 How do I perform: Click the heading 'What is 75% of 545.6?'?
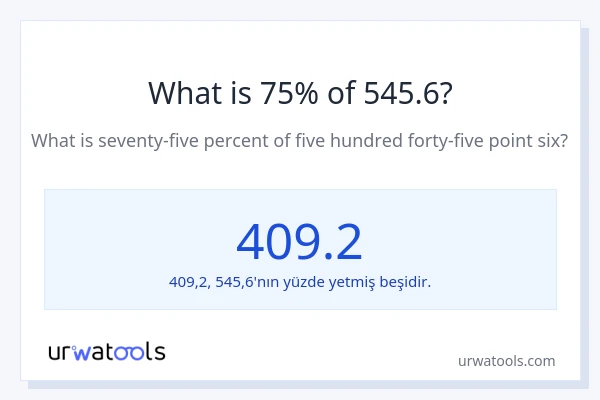pyautogui.click(x=300, y=93)
